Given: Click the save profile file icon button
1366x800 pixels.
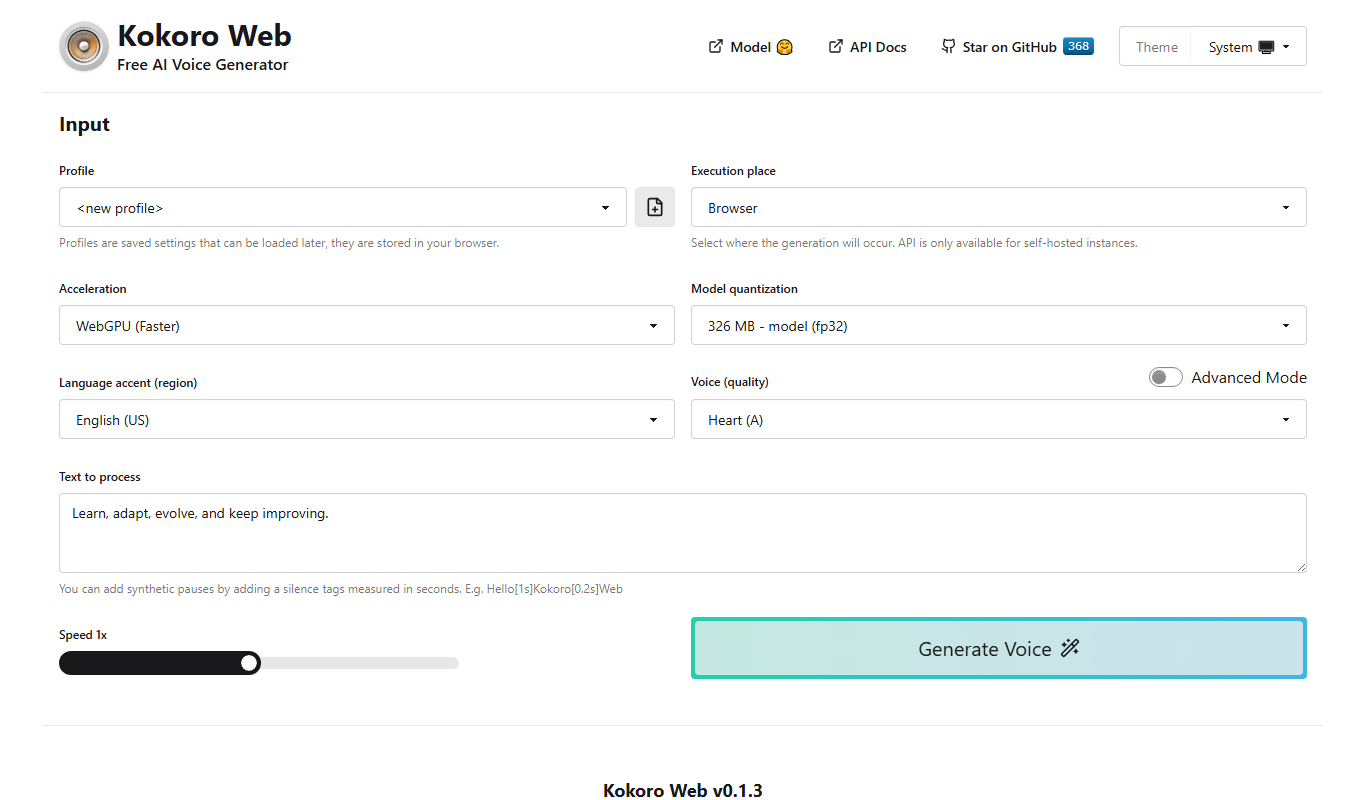Looking at the screenshot, I should click(655, 207).
